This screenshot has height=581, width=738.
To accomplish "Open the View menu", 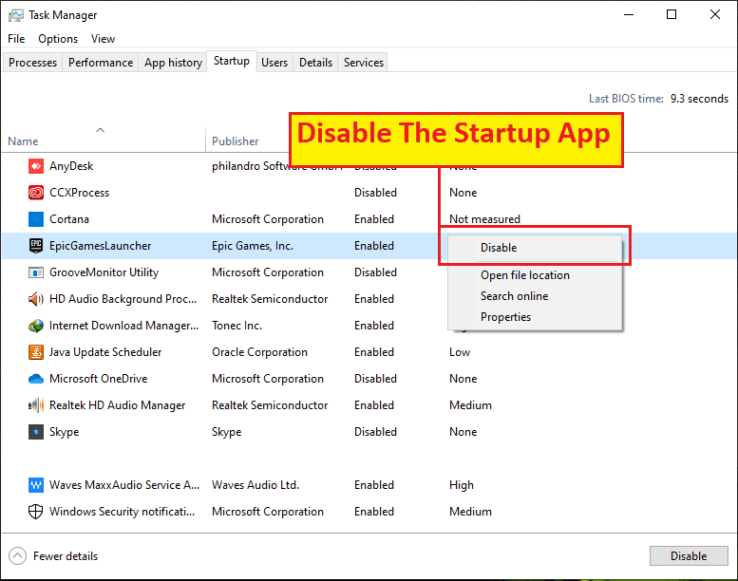I will pos(103,39).
